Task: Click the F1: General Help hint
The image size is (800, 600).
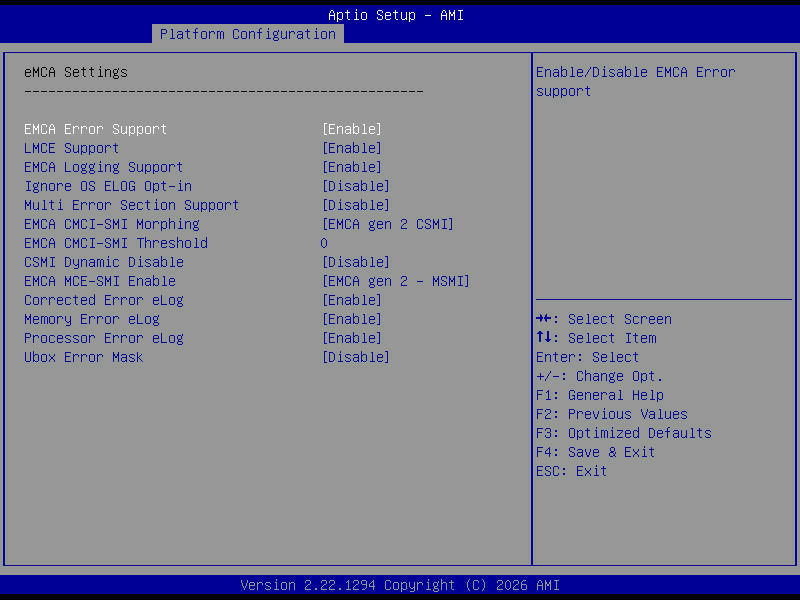Action: [600, 395]
